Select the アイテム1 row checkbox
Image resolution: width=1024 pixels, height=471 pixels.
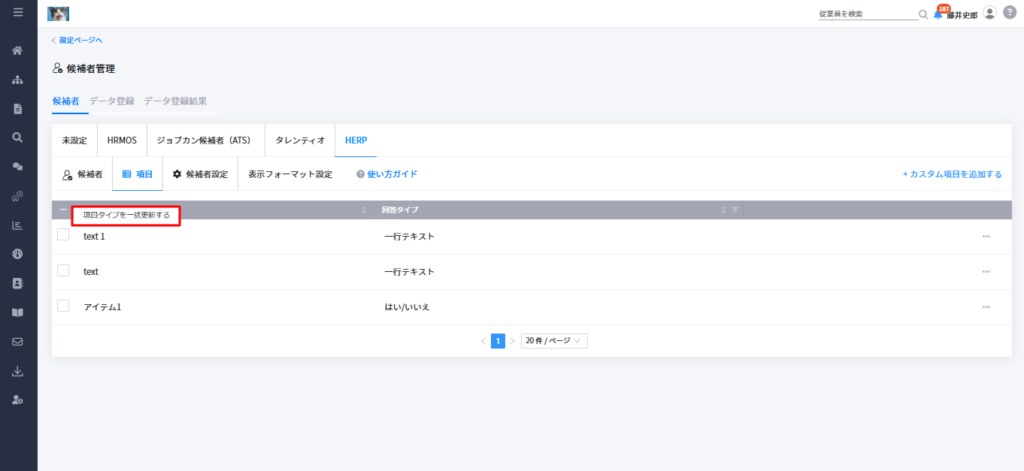(63, 305)
